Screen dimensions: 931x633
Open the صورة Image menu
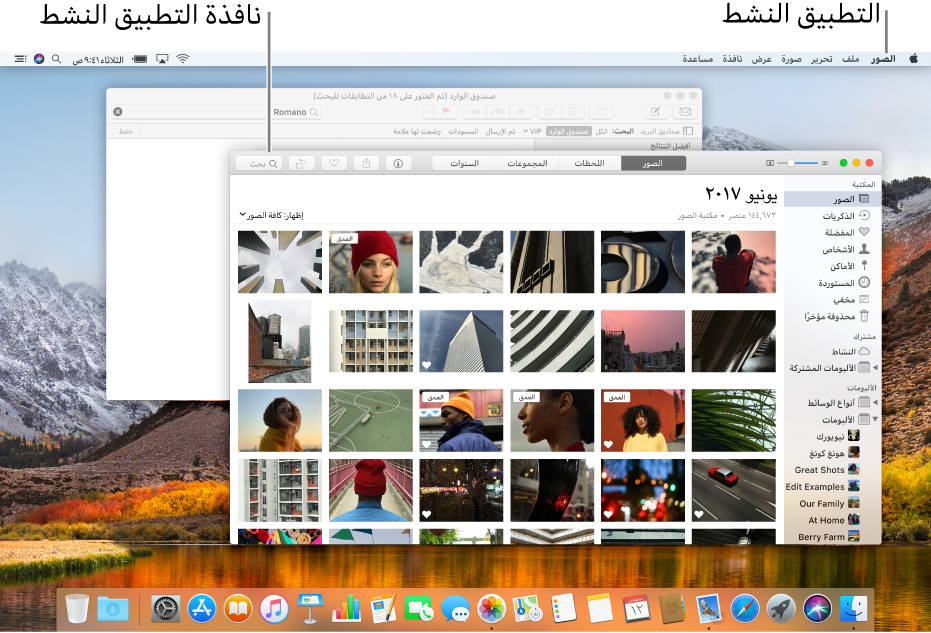(x=791, y=59)
